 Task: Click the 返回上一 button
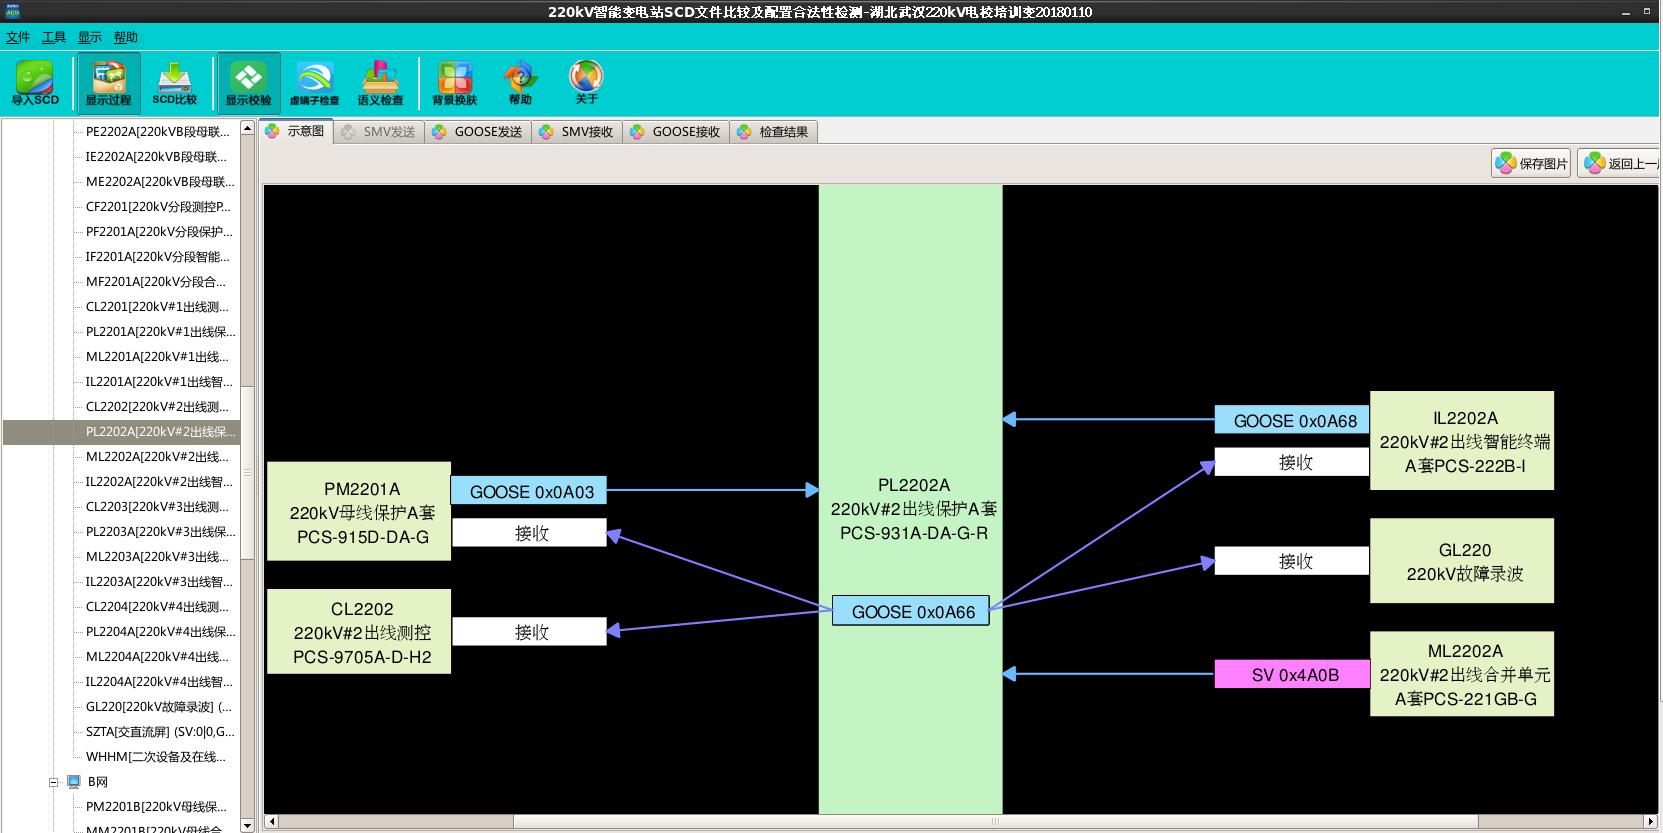(1620, 163)
